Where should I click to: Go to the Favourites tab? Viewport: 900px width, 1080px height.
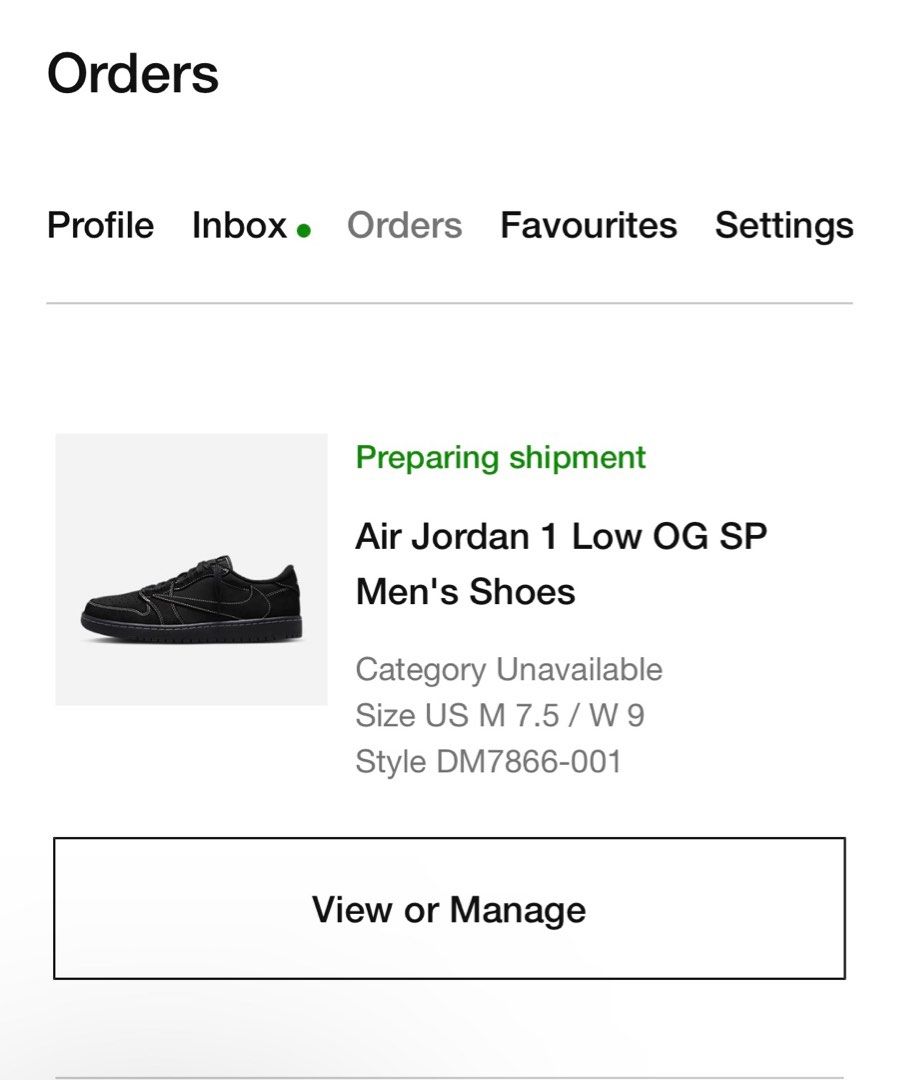(x=588, y=226)
